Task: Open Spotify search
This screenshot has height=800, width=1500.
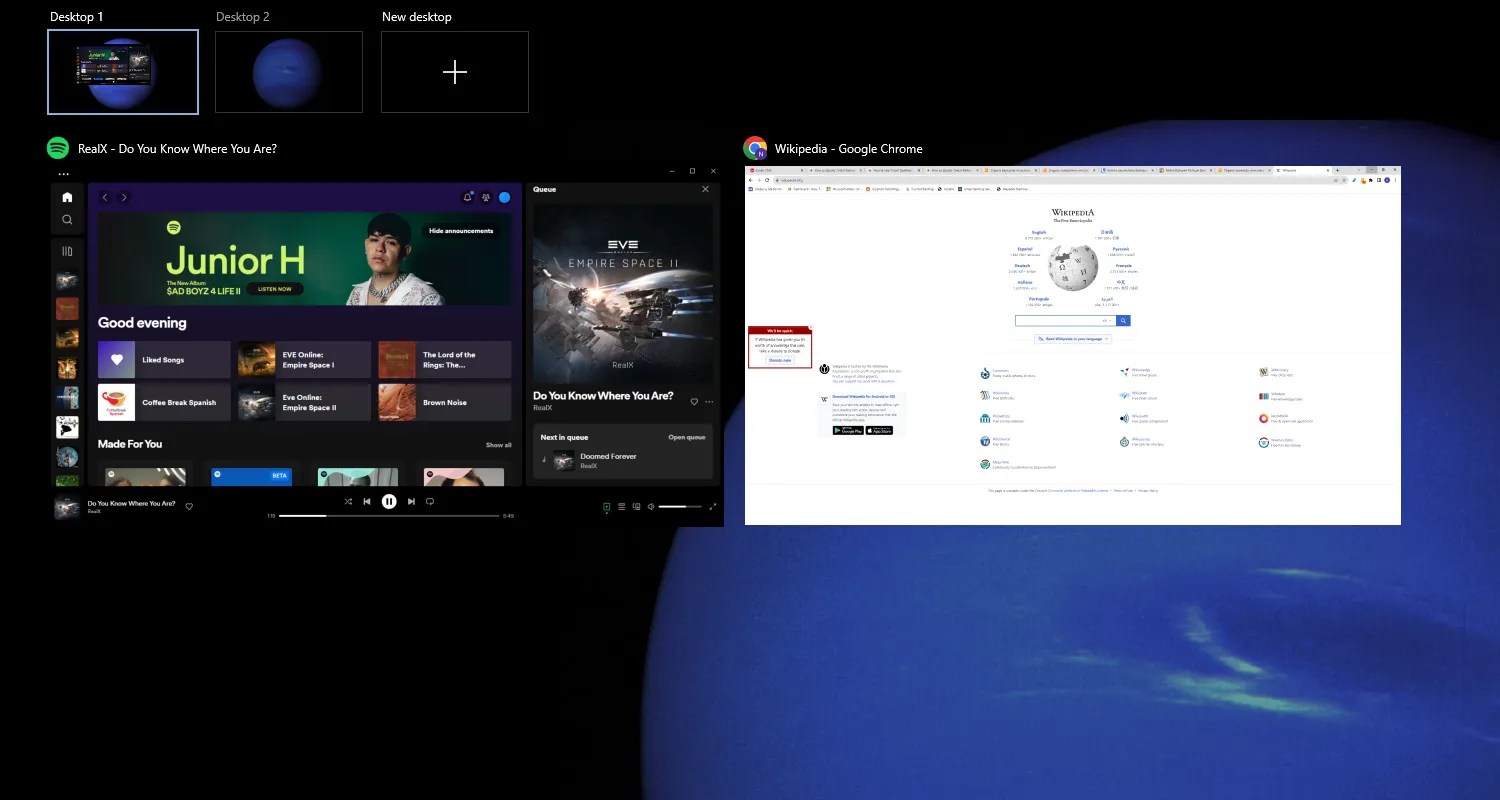Action: pos(67,218)
